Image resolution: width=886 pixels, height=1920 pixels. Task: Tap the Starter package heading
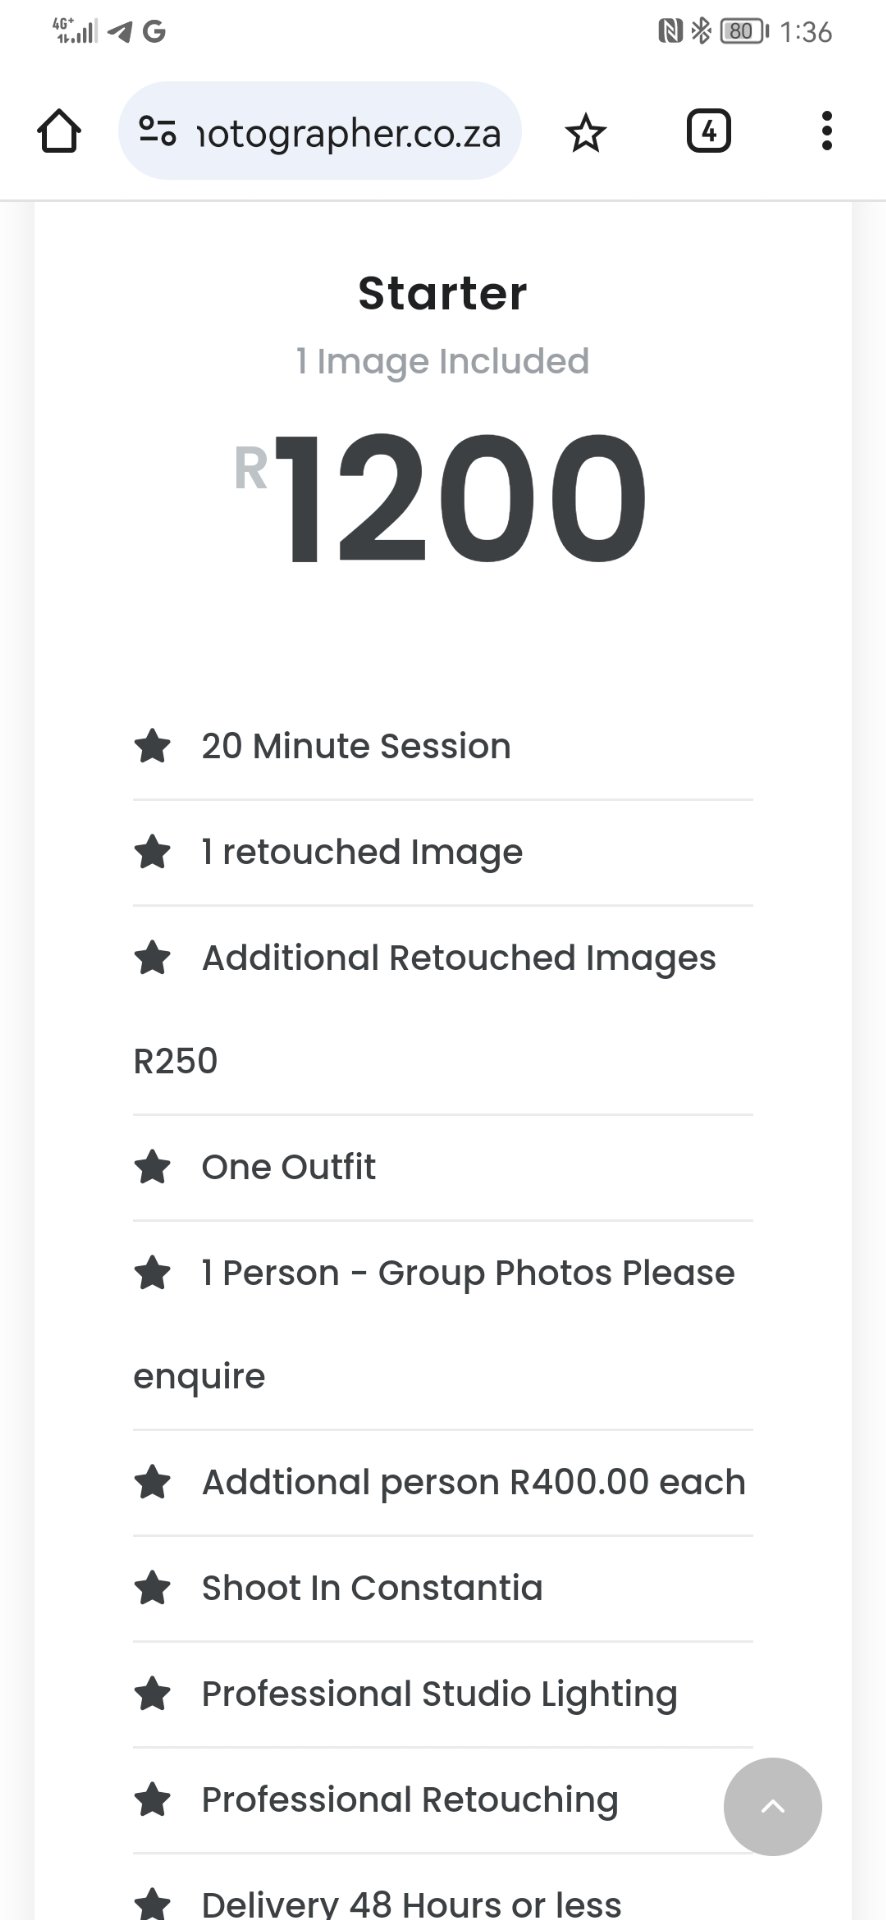[442, 293]
